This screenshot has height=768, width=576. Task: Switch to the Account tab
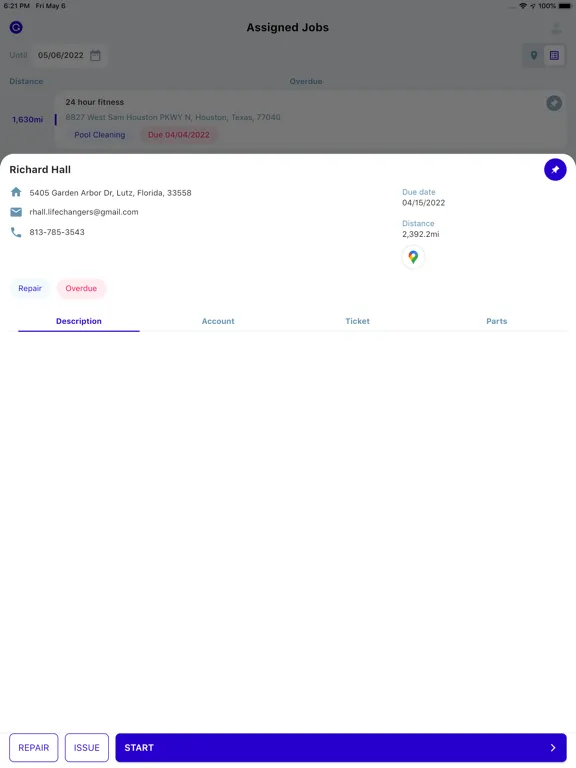pos(218,321)
